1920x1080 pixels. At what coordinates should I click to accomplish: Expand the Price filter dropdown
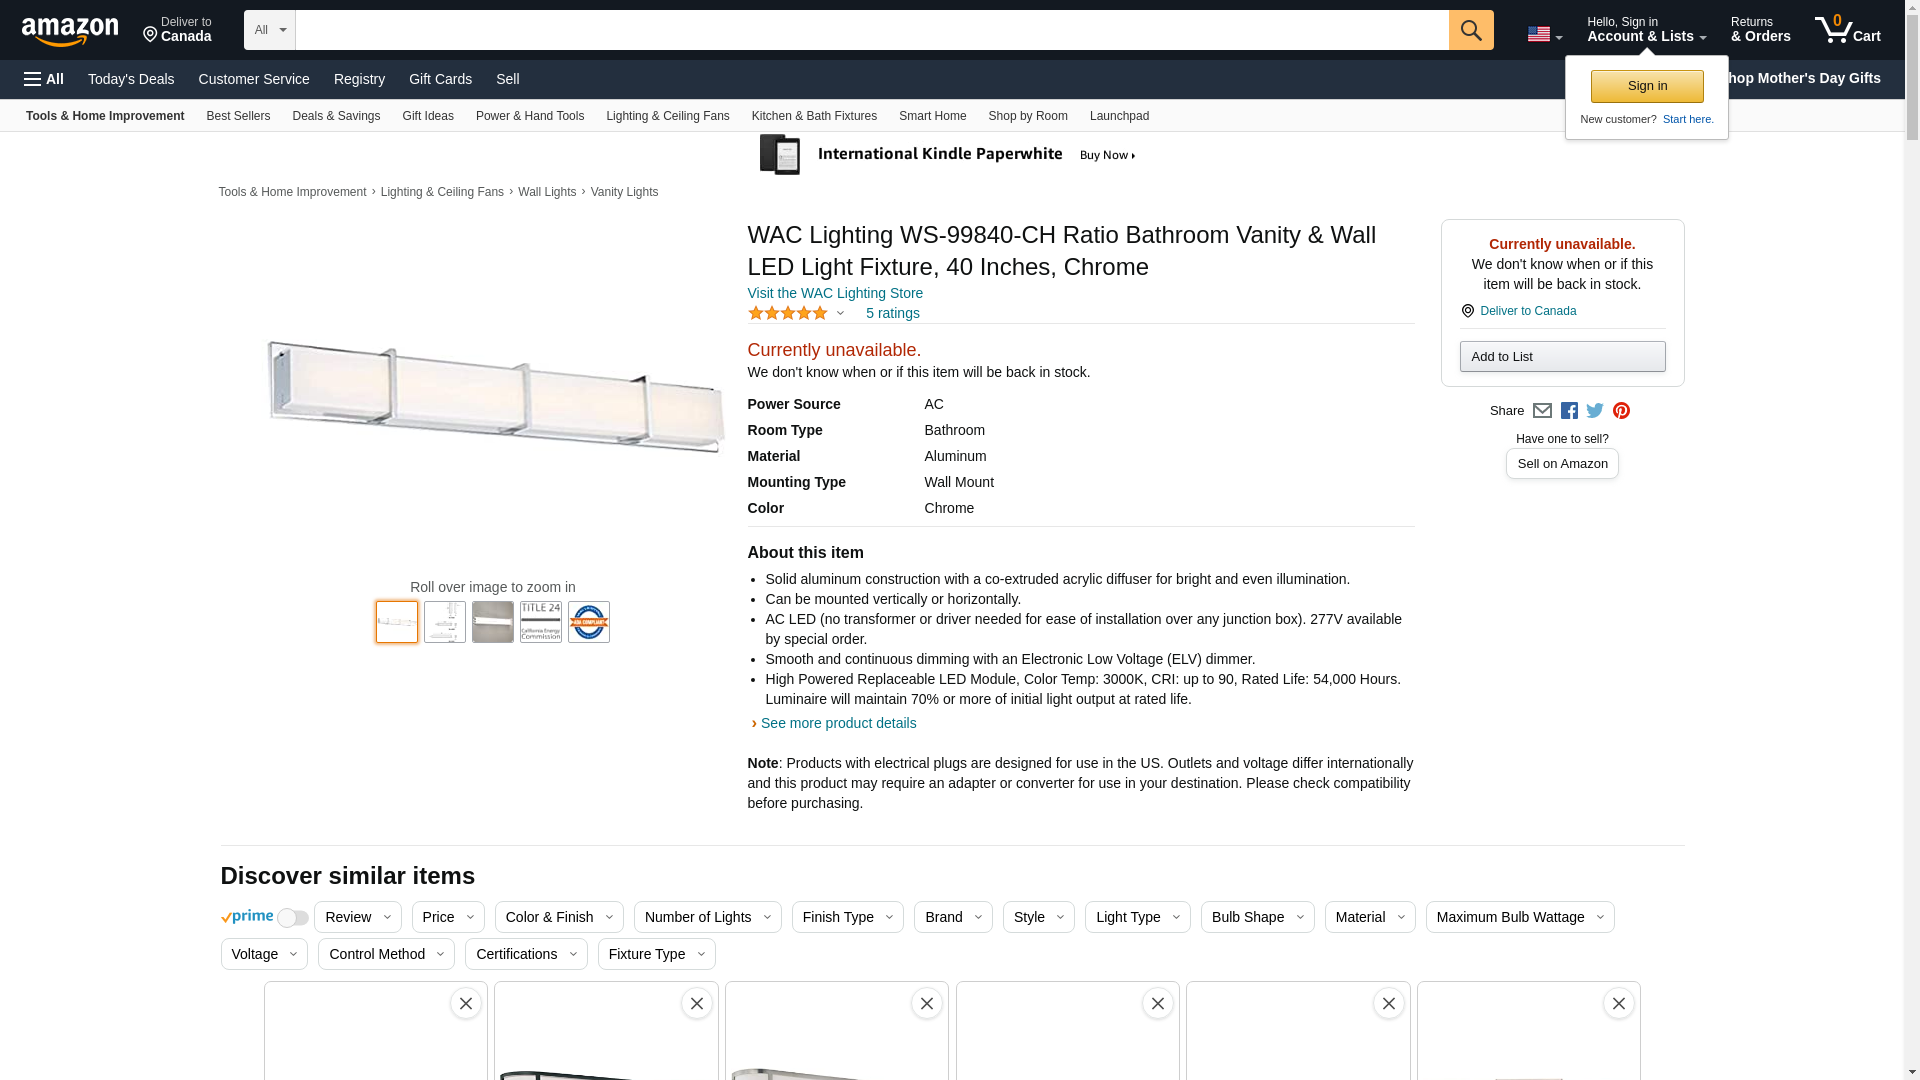(x=448, y=917)
